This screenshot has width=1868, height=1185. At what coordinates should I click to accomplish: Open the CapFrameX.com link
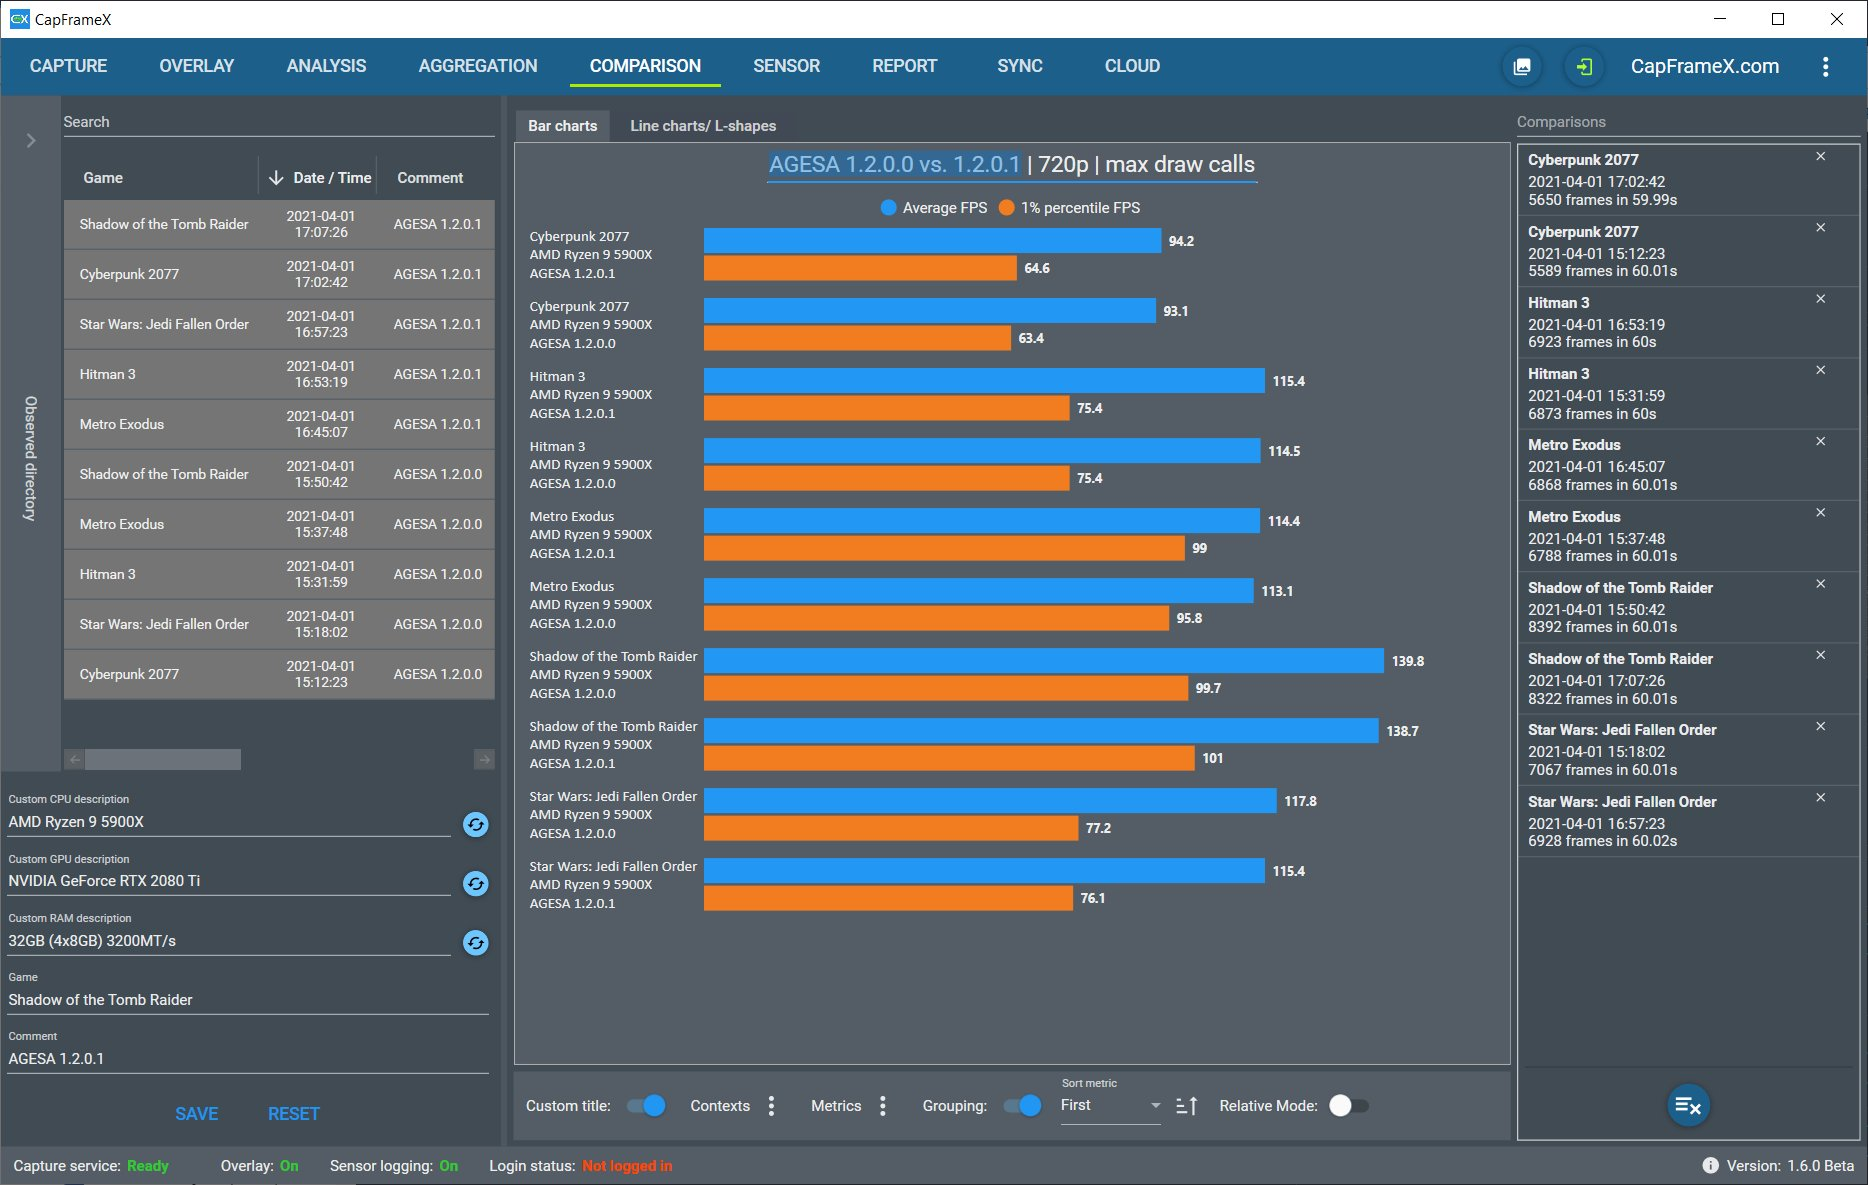(1705, 66)
